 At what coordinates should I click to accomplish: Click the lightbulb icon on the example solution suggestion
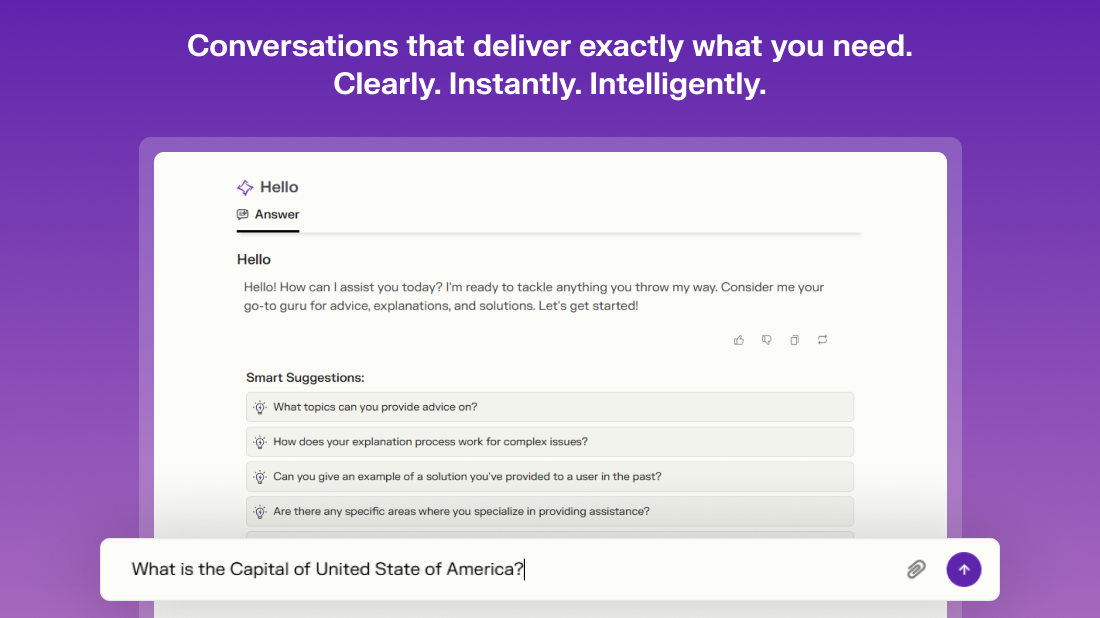click(260, 477)
